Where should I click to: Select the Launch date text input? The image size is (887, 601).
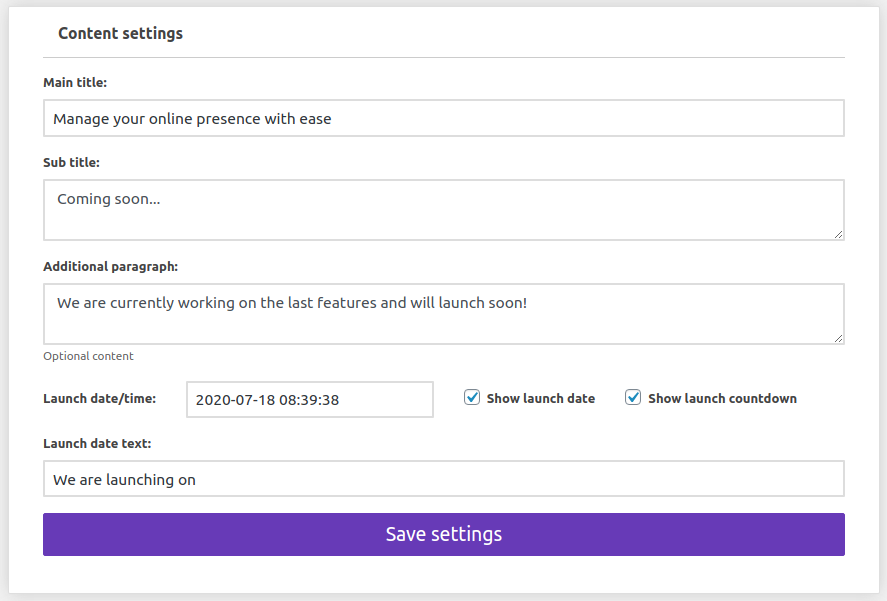pos(444,479)
